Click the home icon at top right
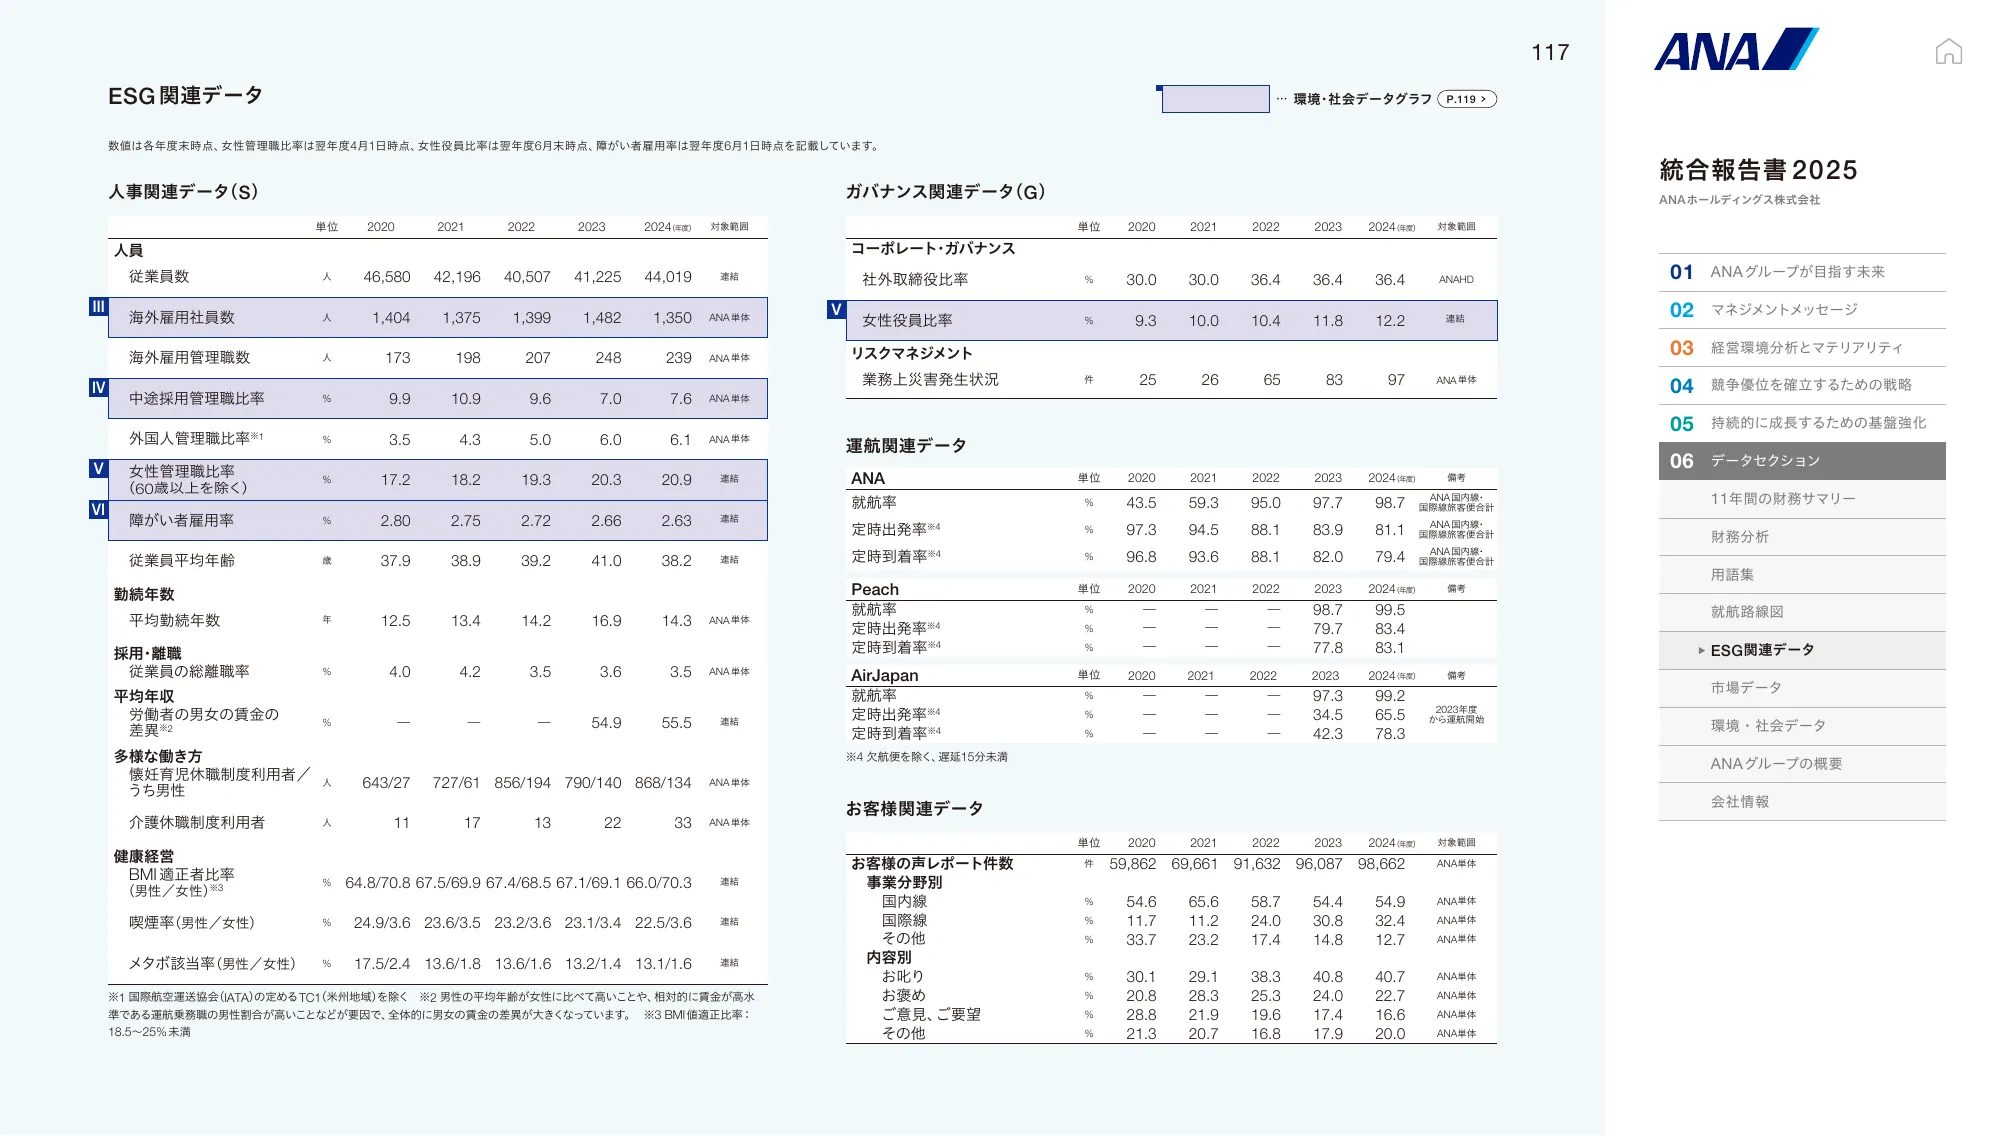The image size is (2000, 1136). (x=1948, y=49)
